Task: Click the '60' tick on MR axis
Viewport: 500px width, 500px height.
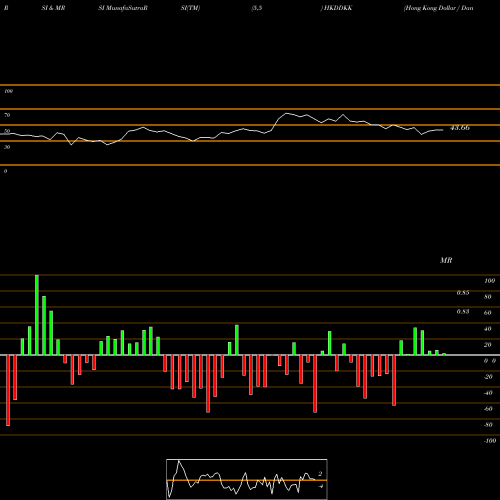Action: [488, 313]
